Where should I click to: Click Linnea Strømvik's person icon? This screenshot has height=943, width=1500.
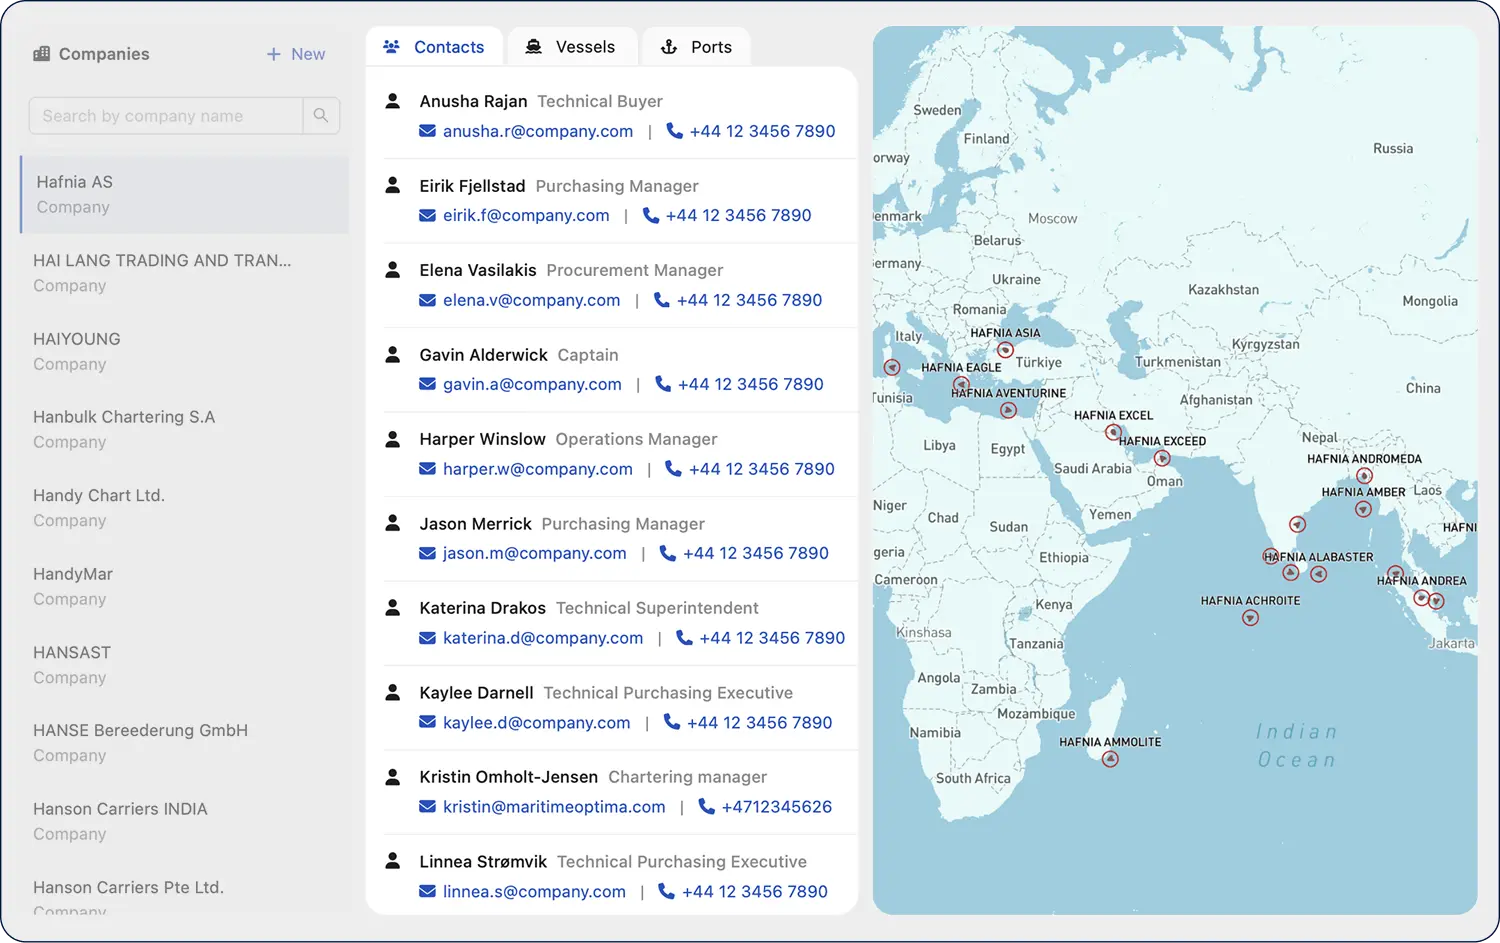[x=393, y=861]
